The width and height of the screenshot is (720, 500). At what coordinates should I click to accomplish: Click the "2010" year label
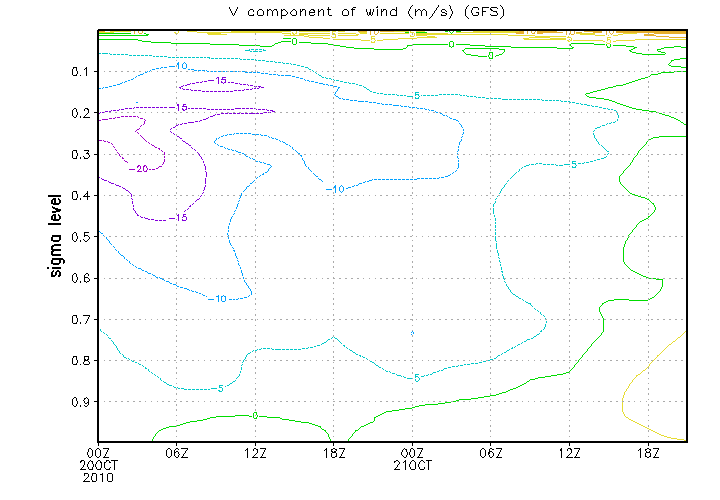coord(98,478)
